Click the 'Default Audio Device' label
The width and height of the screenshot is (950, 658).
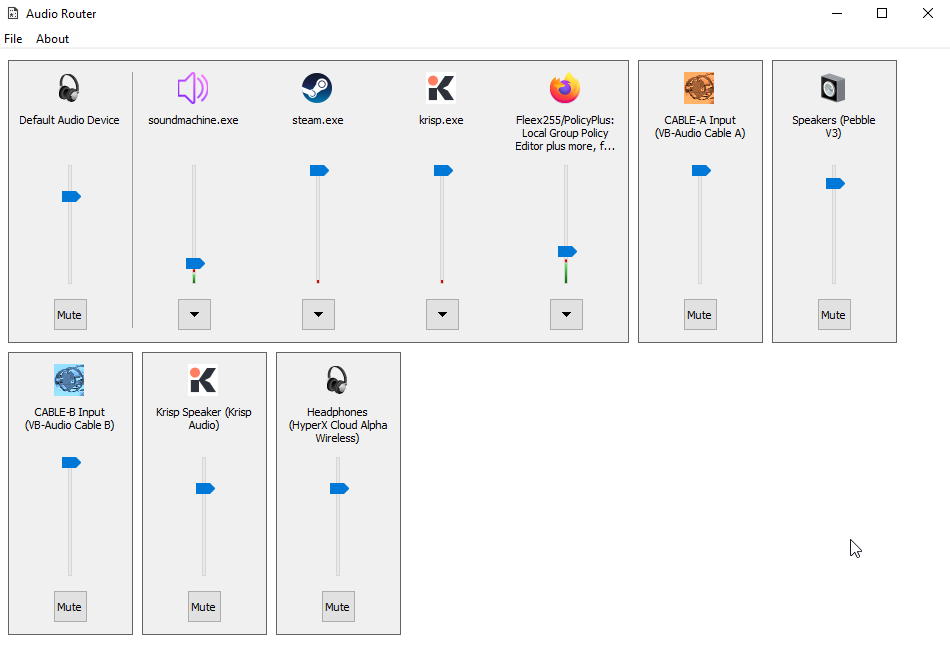[x=69, y=120]
